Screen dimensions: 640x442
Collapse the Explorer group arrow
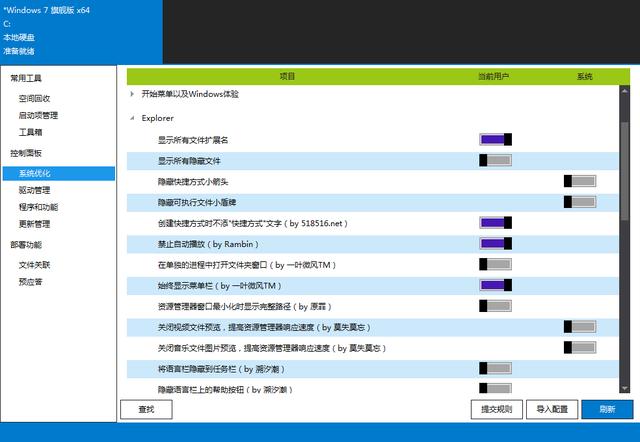point(132,118)
